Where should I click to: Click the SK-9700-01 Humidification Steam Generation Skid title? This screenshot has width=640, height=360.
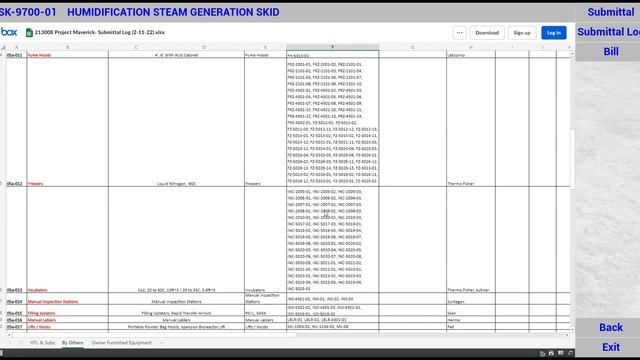pos(140,12)
